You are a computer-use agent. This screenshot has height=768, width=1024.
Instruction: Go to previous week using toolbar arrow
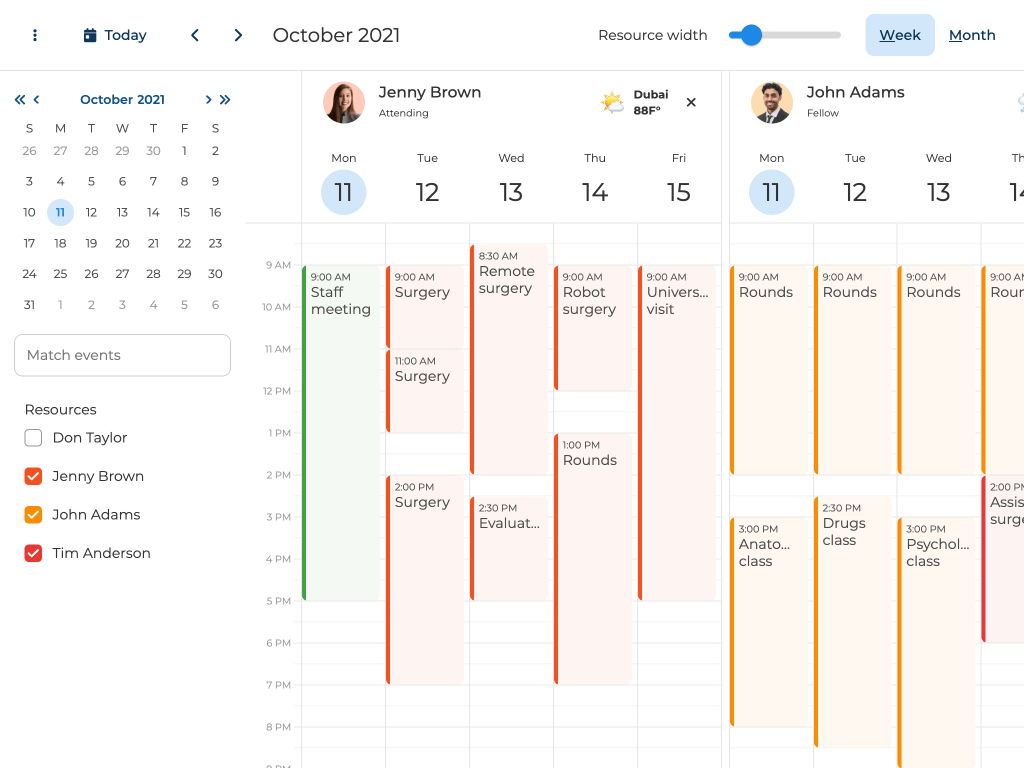tap(195, 35)
